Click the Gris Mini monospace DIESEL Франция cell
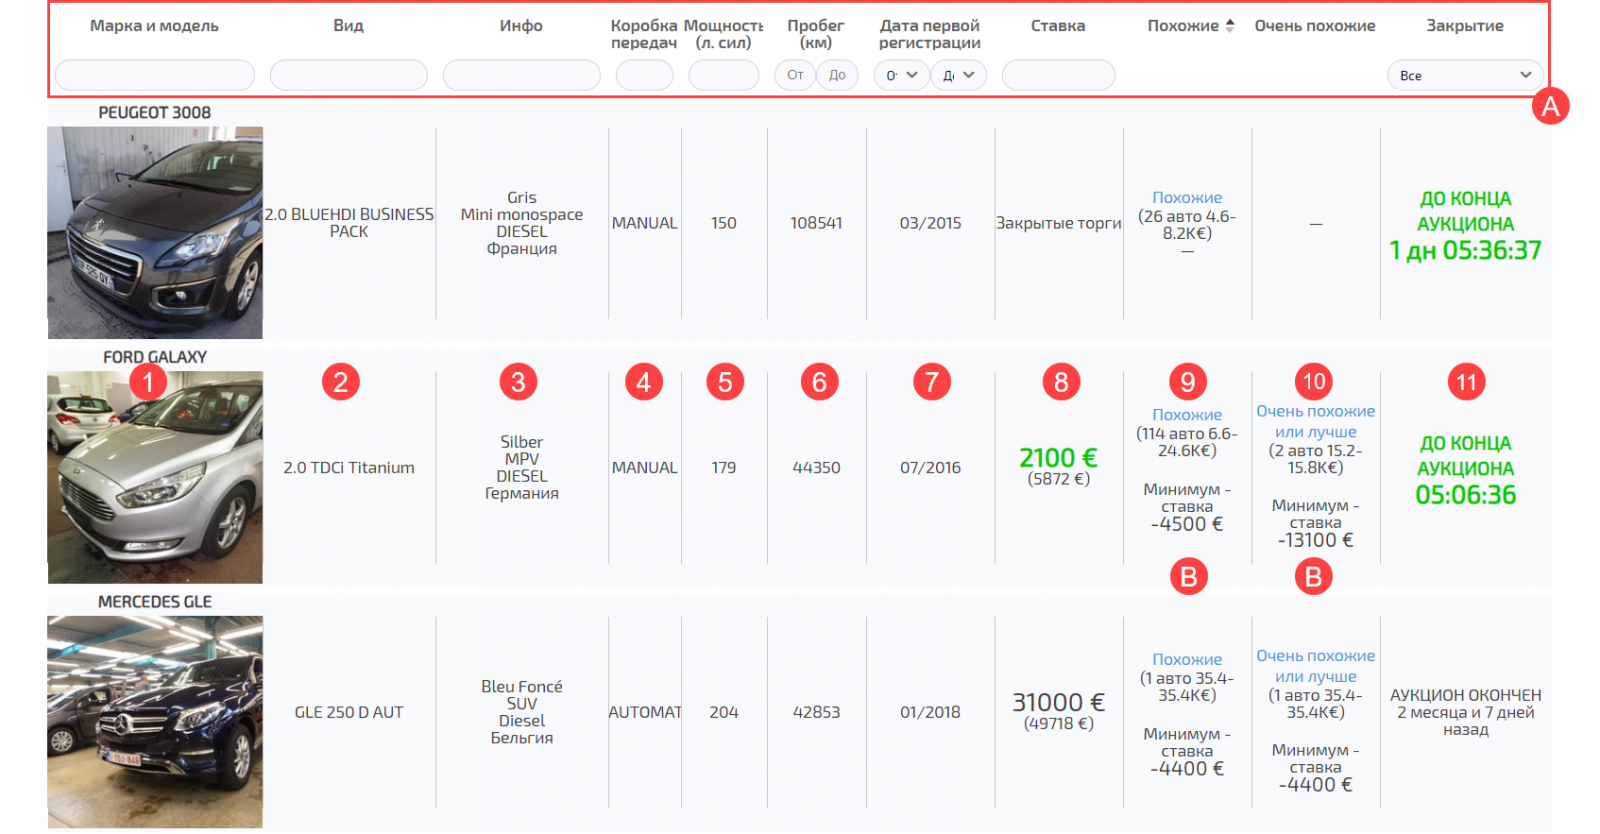Screen dimensions: 1600x834 [x=522, y=223]
